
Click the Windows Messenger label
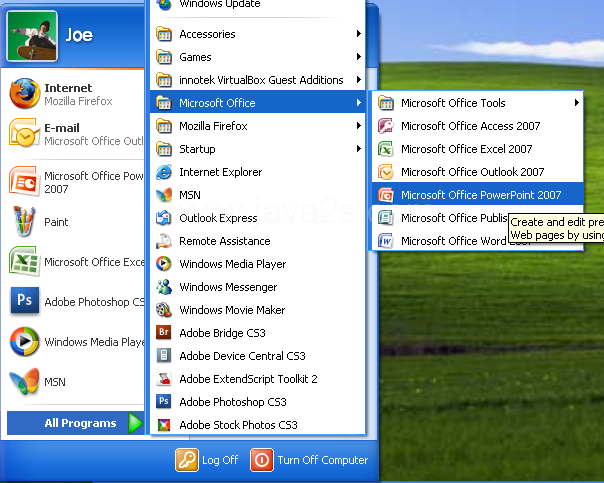(x=228, y=287)
